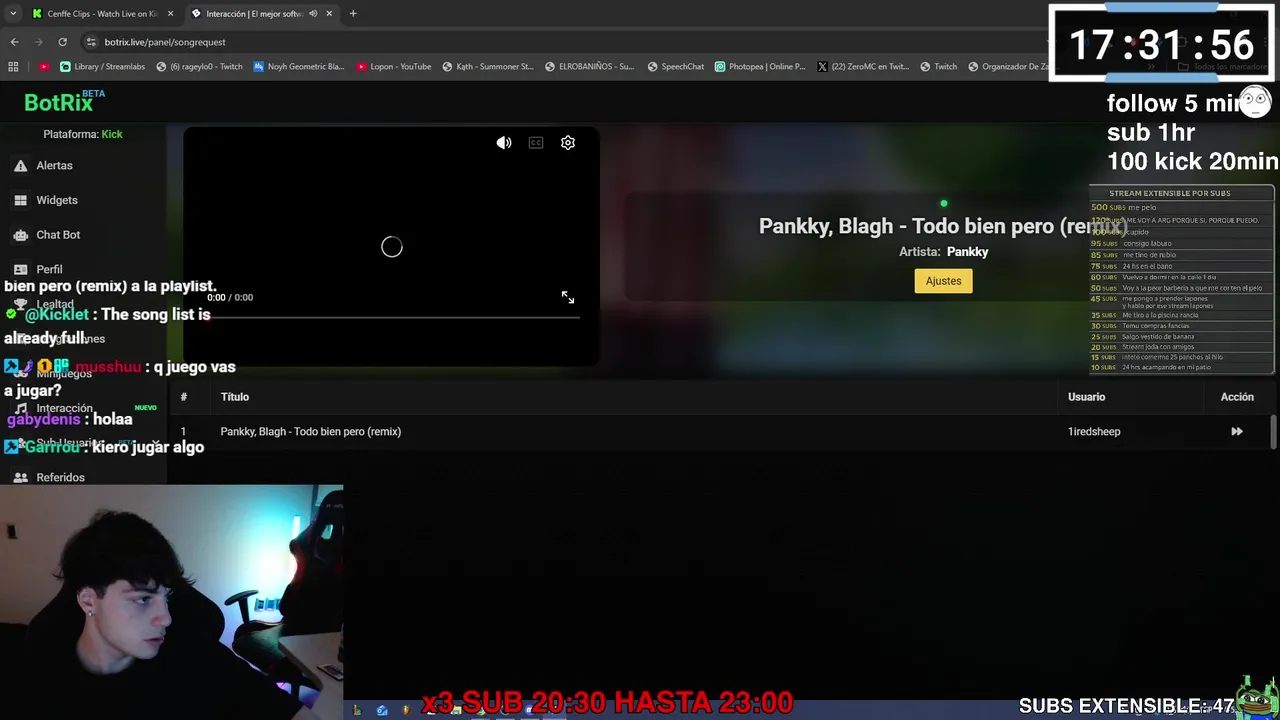
Task: Go forward in browser history
Action: click(39, 42)
